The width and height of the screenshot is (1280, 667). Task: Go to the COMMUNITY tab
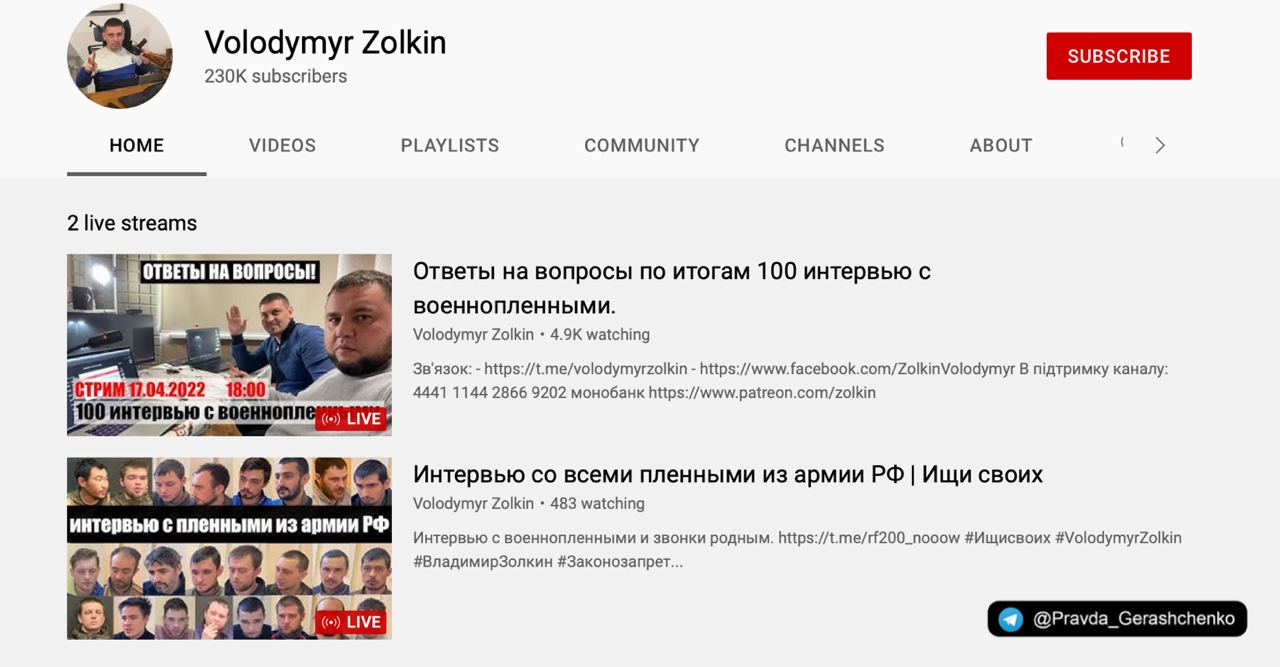point(642,145)
